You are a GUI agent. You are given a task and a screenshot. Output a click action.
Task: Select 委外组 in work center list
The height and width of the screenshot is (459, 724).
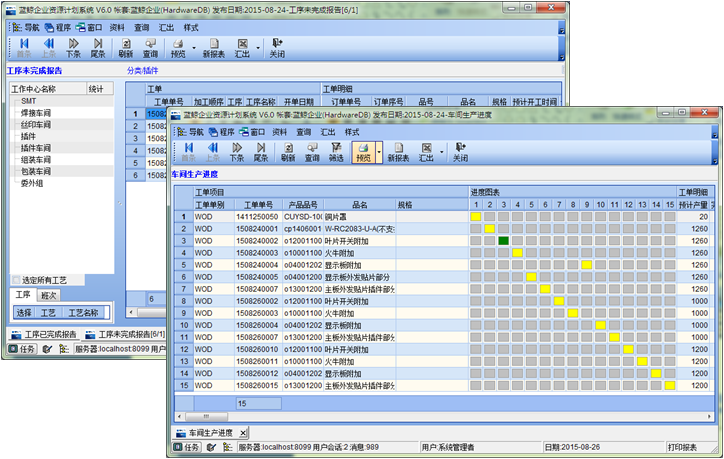tap(32, 183)
